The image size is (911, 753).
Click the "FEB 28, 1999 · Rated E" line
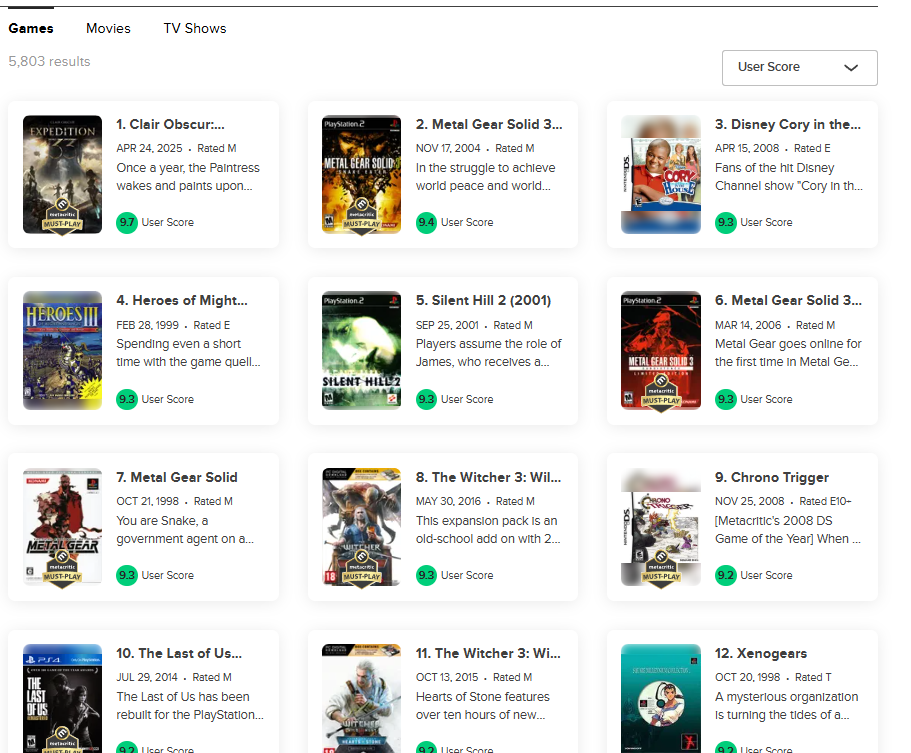pos(173,325)
